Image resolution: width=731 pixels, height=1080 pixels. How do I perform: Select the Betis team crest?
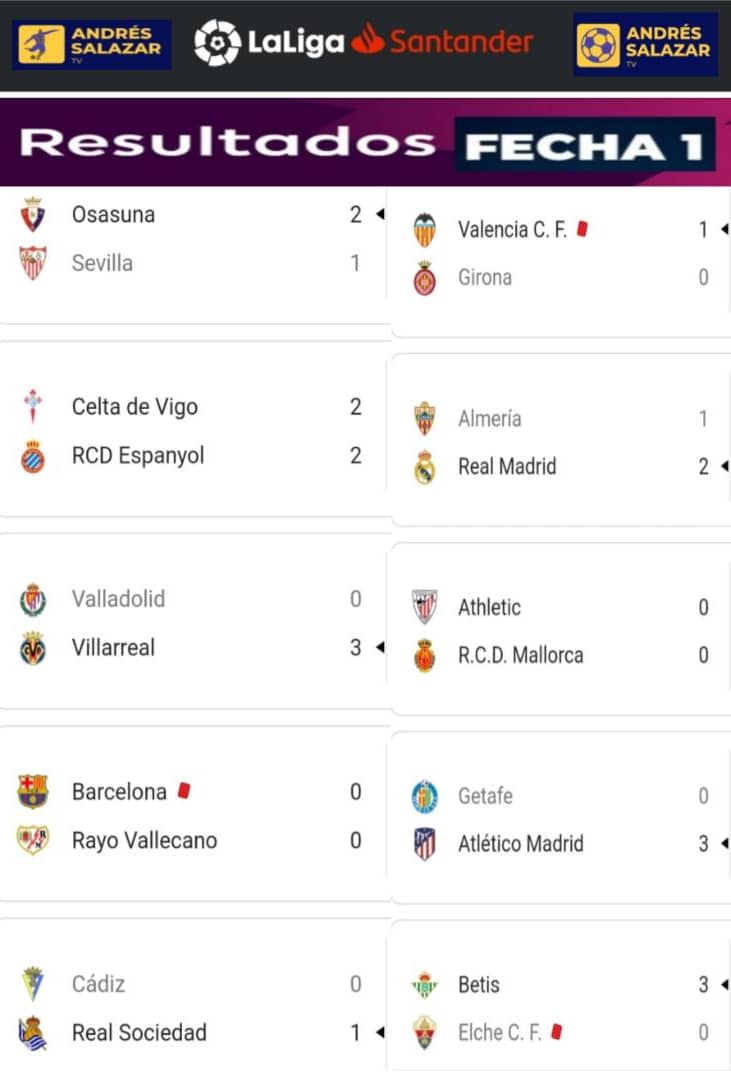425,985
